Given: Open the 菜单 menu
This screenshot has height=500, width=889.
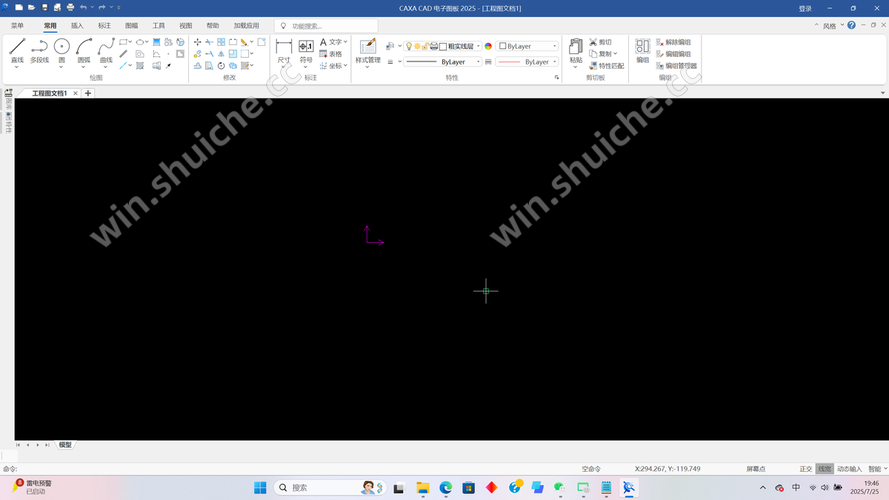Looking at the screenshot, I should [x=18, y=26].
